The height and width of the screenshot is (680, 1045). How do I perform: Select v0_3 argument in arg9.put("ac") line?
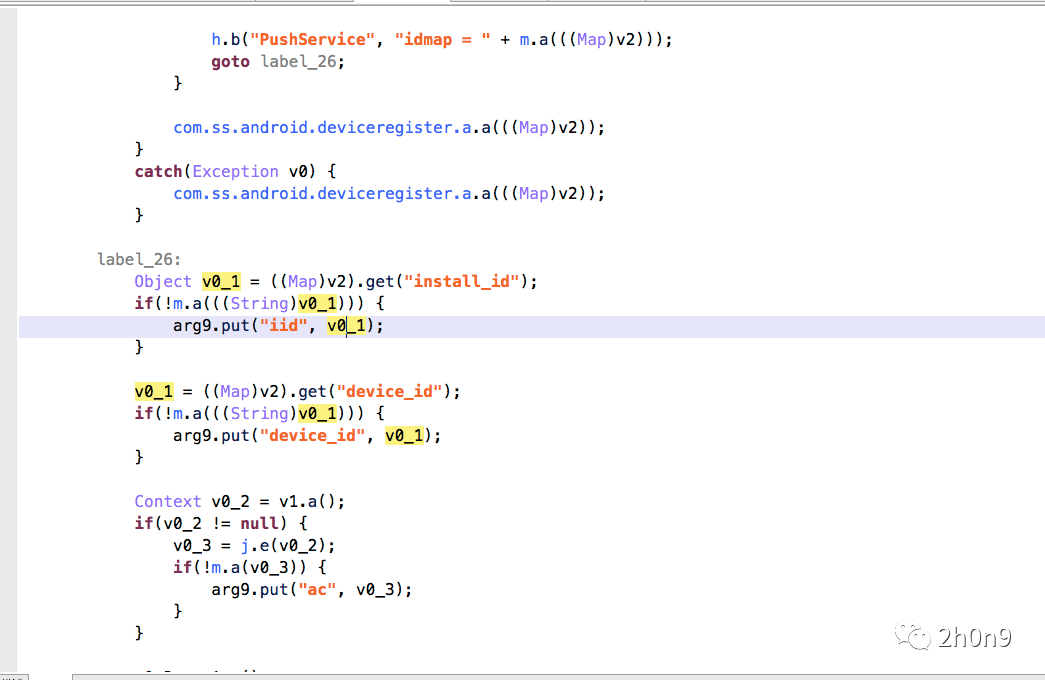click(x=375, y=589)
